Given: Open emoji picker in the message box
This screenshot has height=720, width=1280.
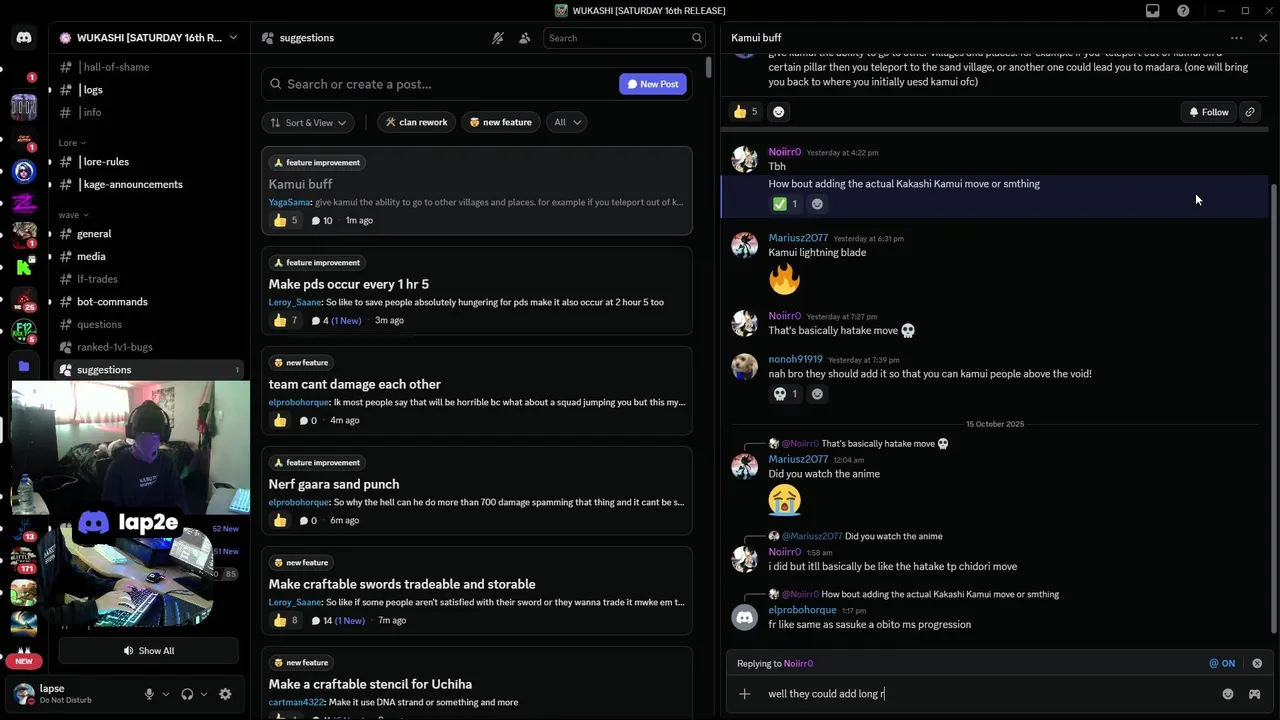Looking at the screenshot, I should click(x=1228, y=694).
